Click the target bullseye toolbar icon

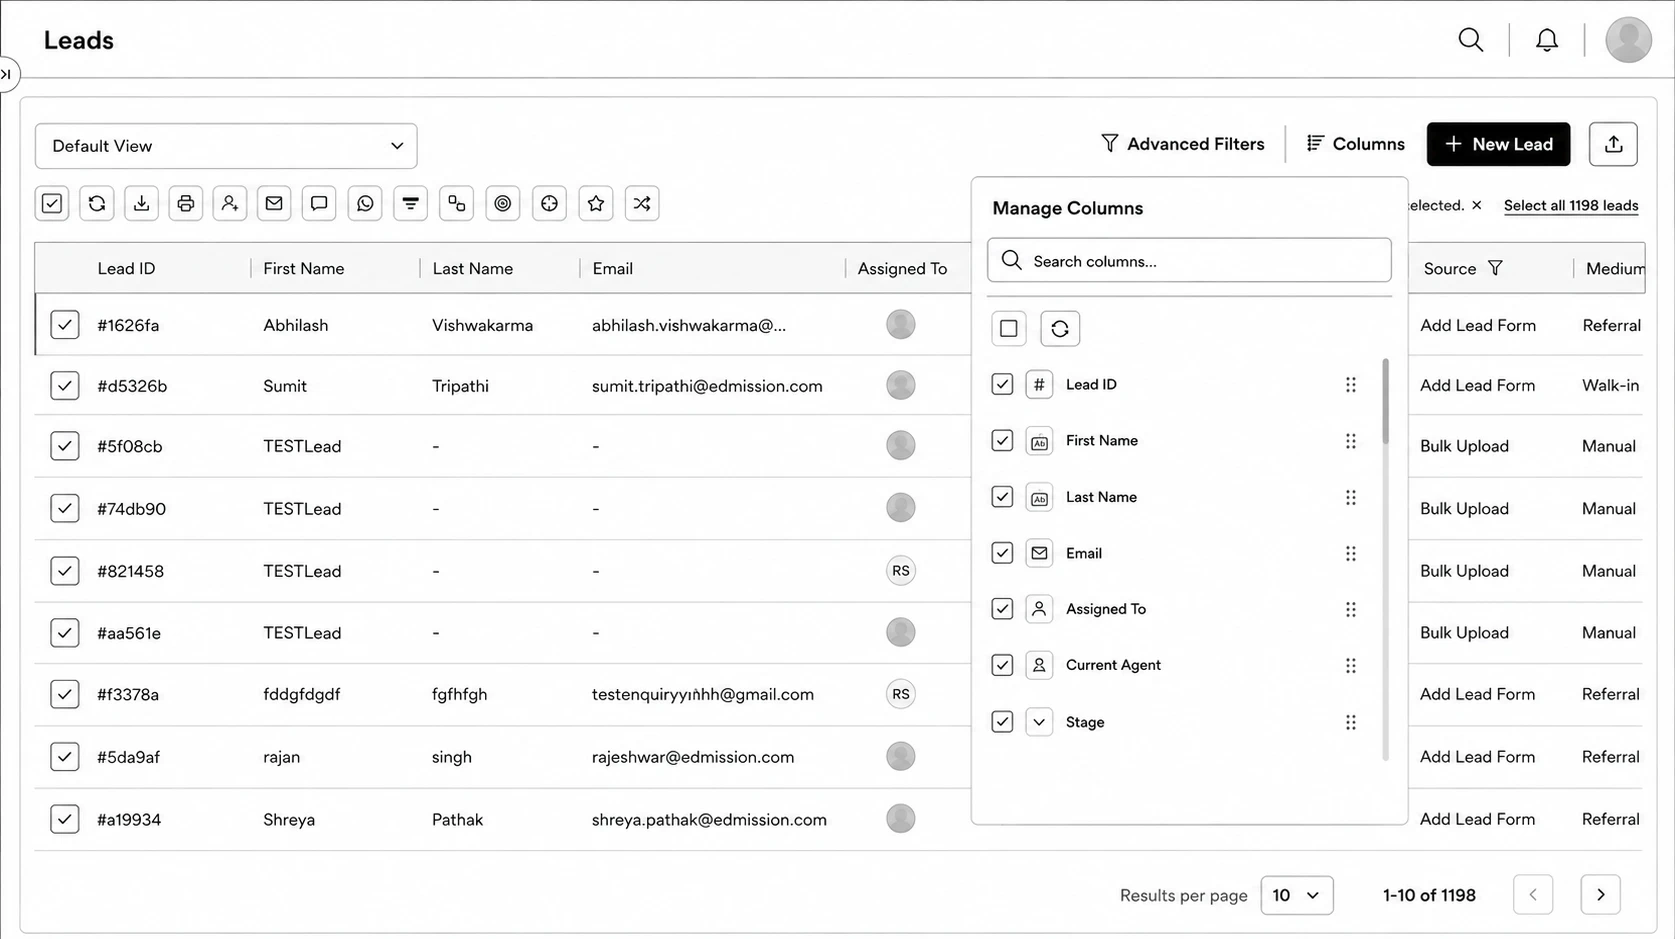pyautogui.click(x=503, y=203)
